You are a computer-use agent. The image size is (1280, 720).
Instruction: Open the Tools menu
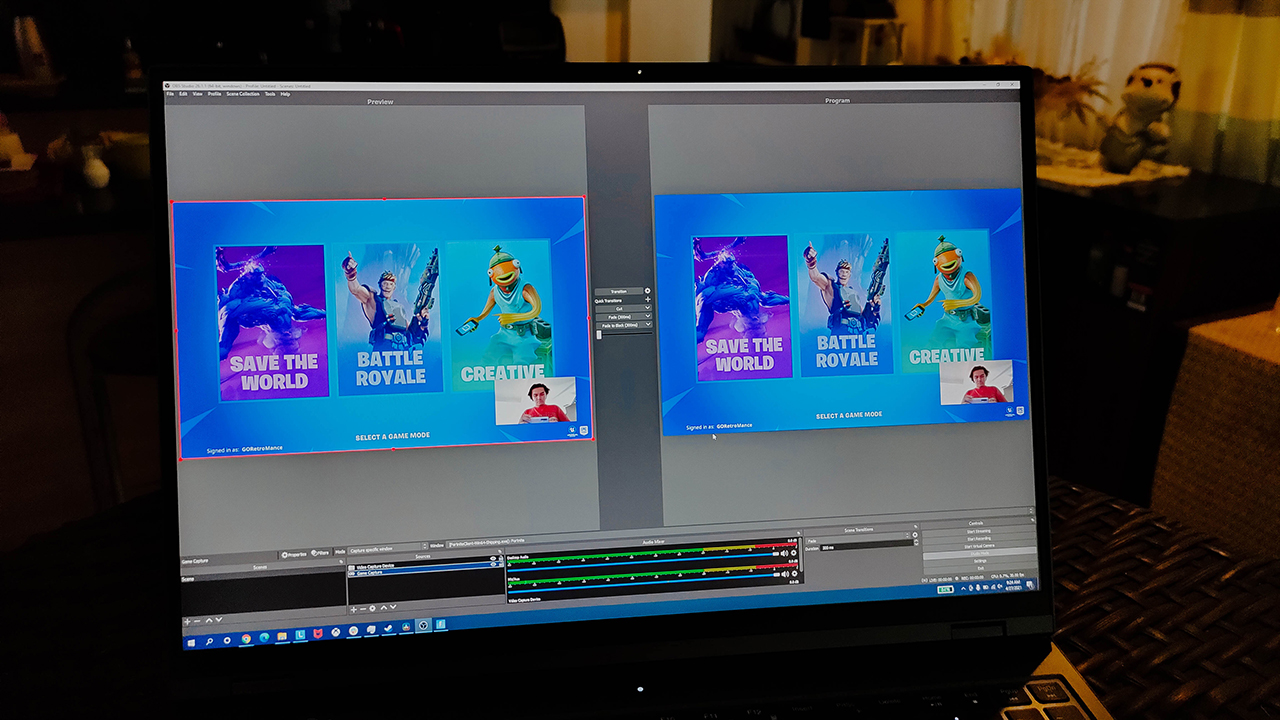click(270, 94)
